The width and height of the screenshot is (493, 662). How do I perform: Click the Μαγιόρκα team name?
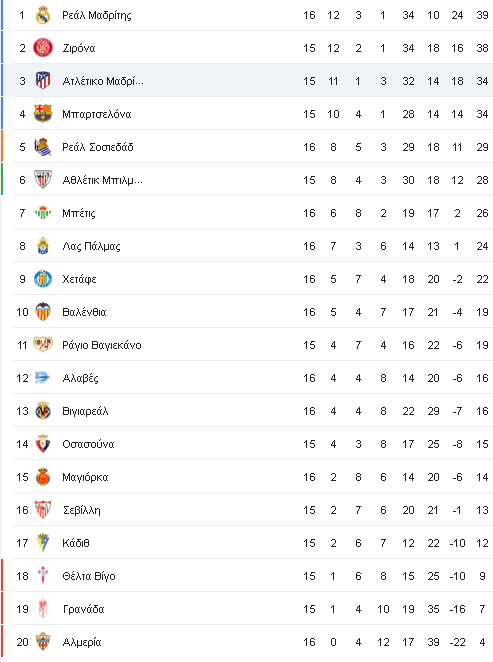coord(85,477)
